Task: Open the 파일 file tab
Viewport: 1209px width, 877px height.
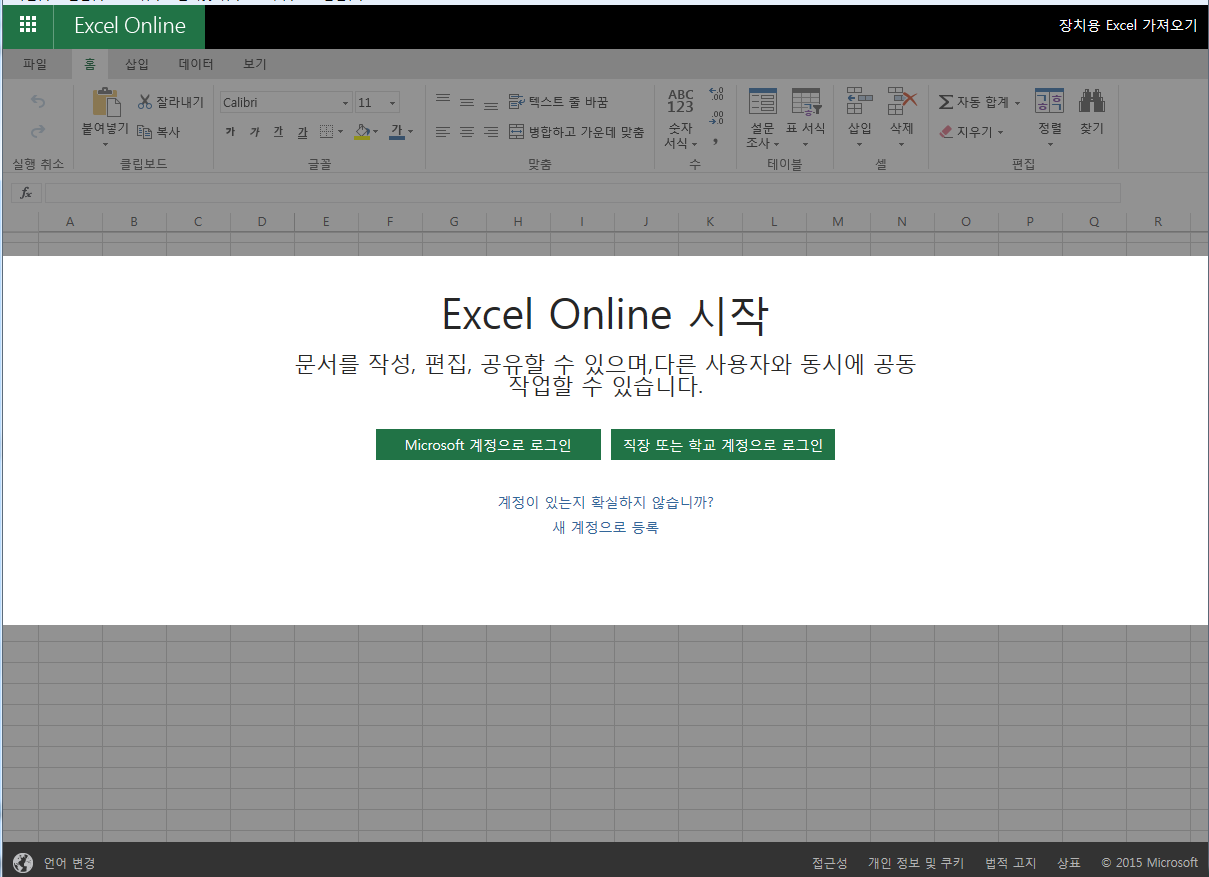Action: [x=35, y=64]
